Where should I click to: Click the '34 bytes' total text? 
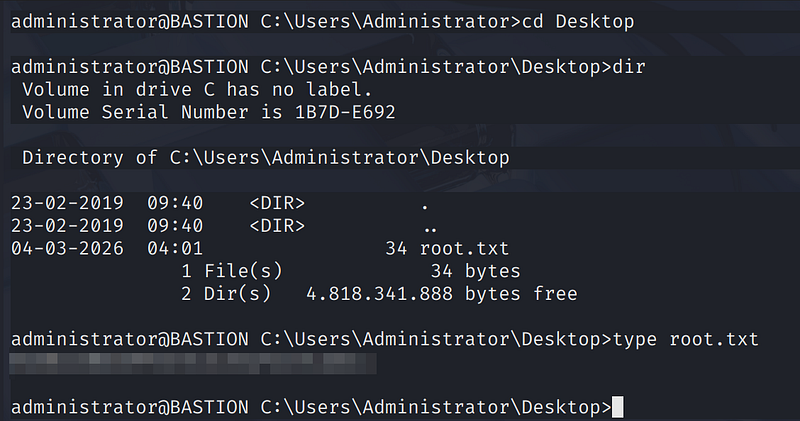coord(475,271)
